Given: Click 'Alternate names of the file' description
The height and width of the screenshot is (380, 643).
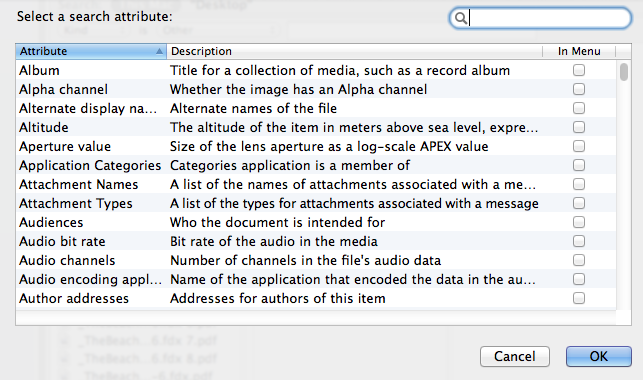Looking at the screenshot, I should pos(253,108).
